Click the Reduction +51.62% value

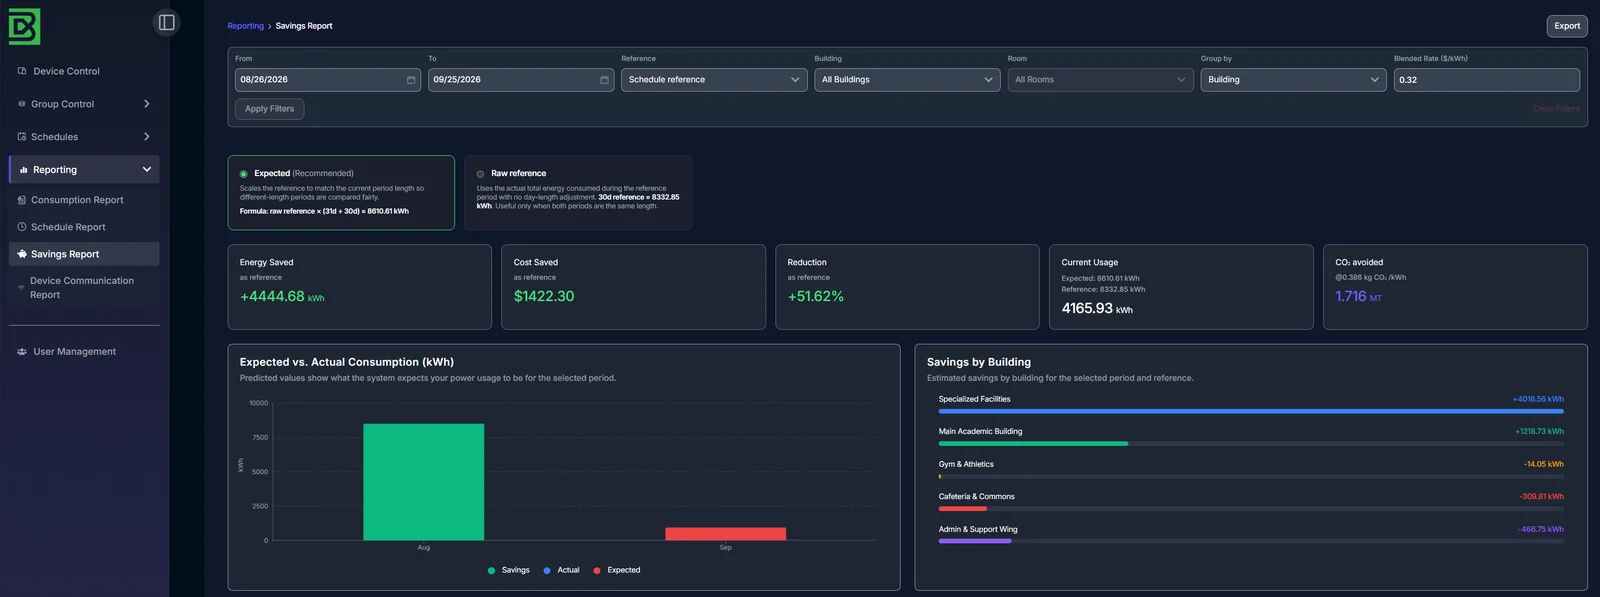815,297
